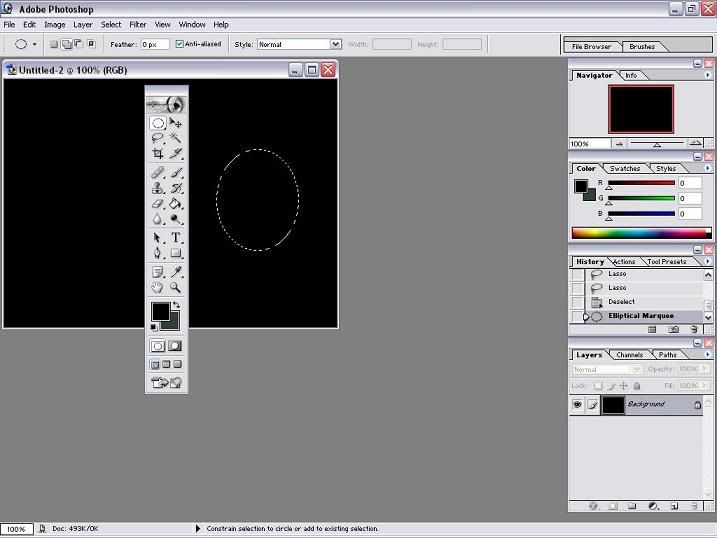This screenshot has height=538, width=717.
Task: Select the Lasso tool
Action: click(x=158, y=138)
